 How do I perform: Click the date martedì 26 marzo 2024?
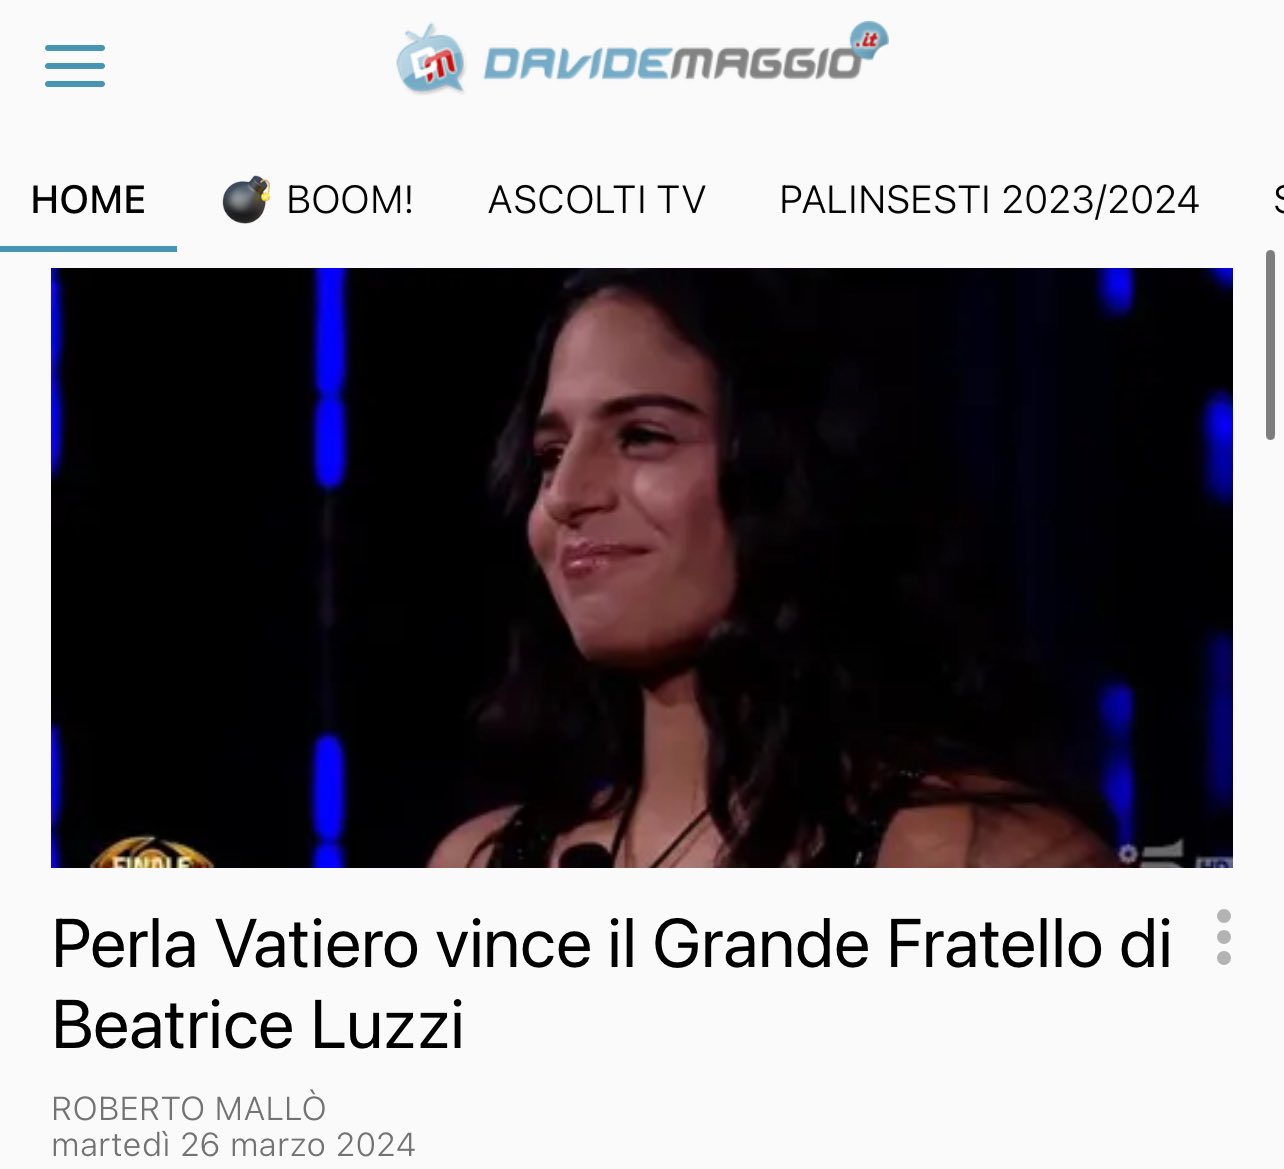click(x=233, y=1144)
